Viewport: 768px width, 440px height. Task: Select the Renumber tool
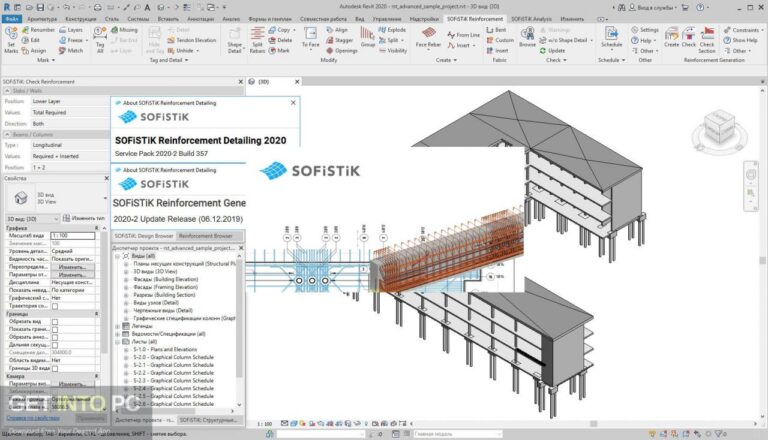tap(38, 30)
